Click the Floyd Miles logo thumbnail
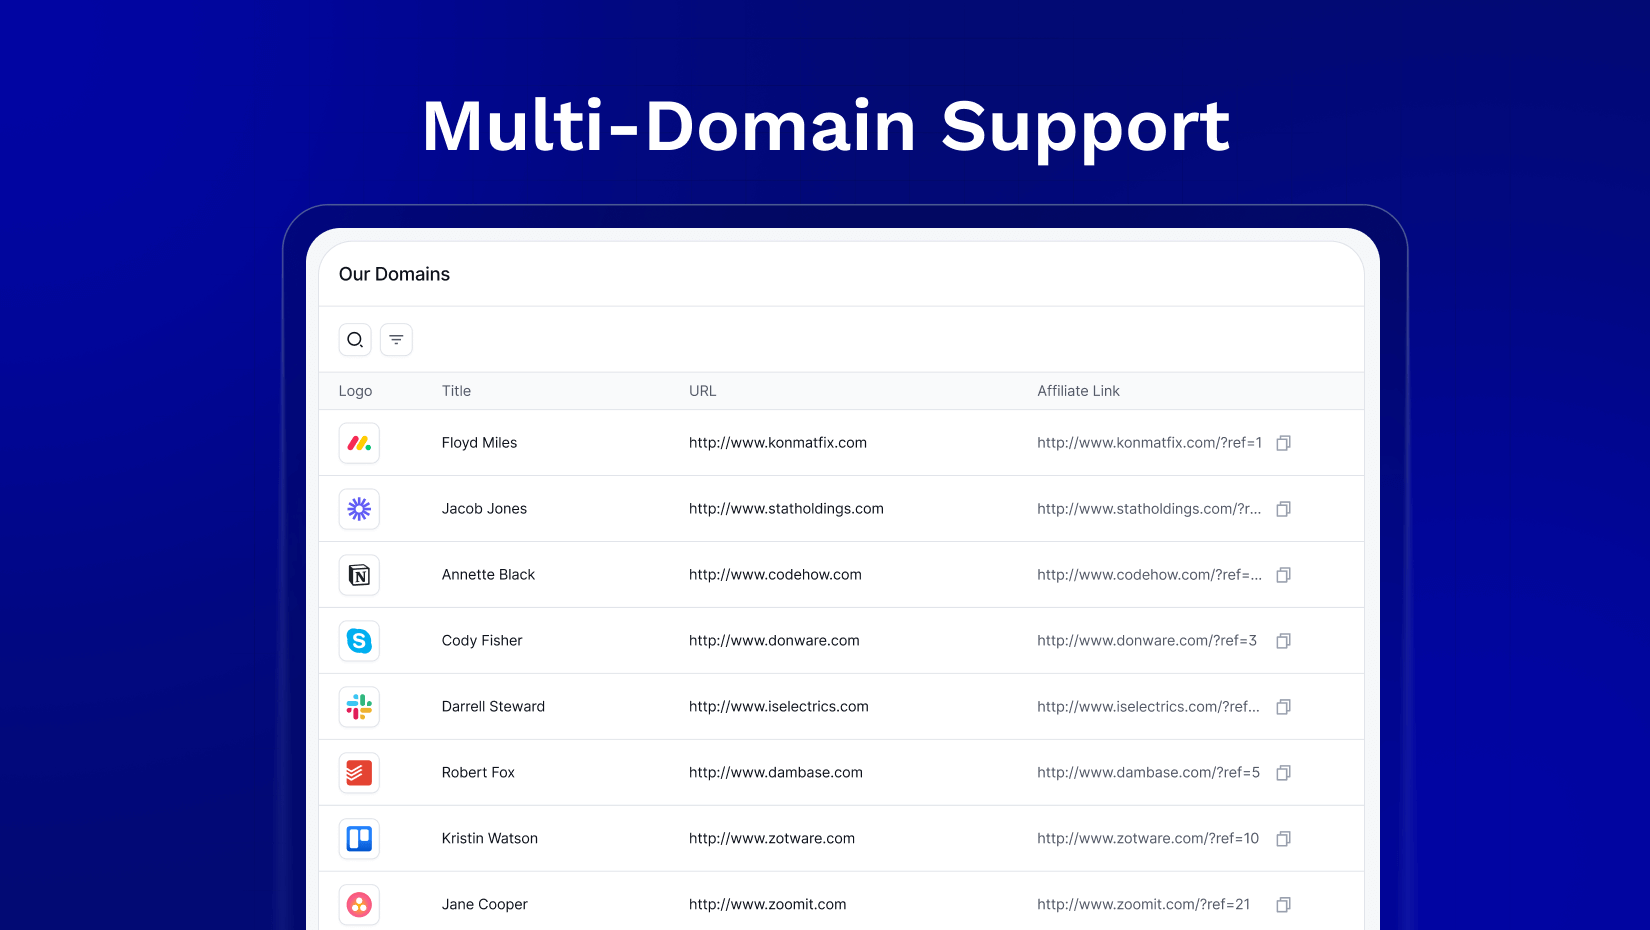 pos(359,443)
